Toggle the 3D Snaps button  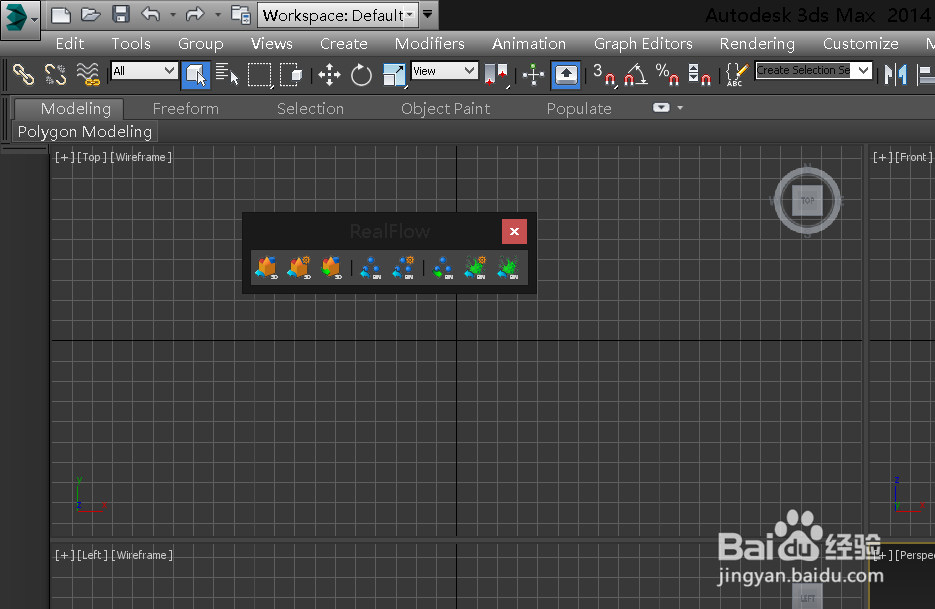[604, 75]
